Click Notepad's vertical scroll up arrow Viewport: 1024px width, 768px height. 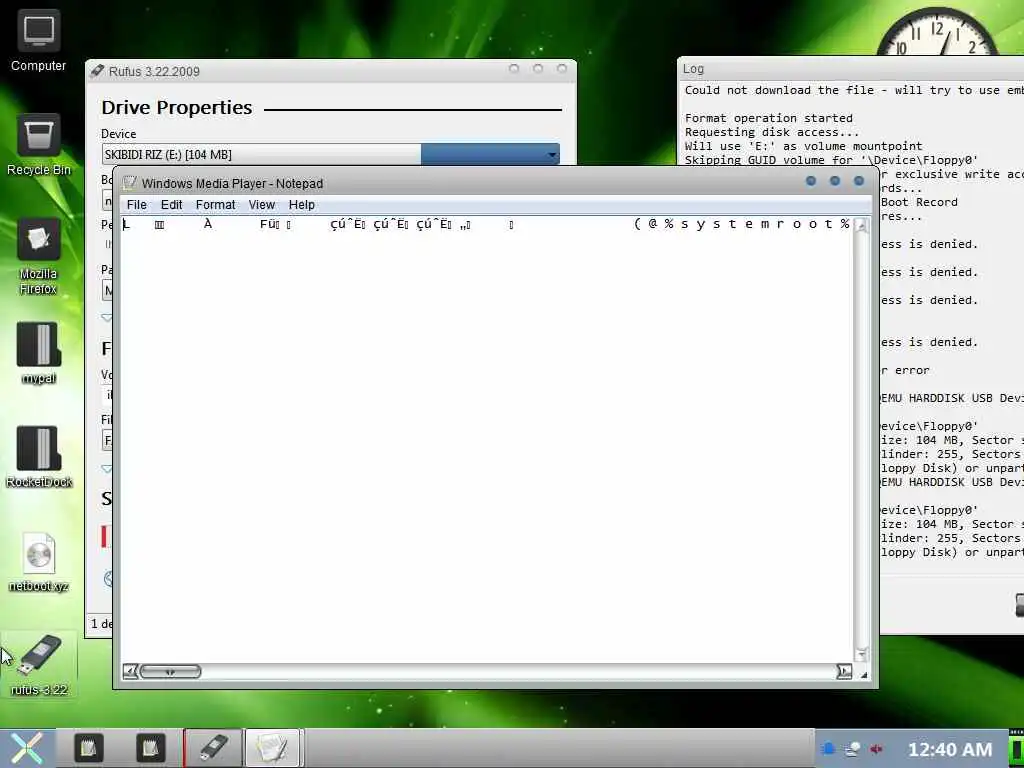861,226
